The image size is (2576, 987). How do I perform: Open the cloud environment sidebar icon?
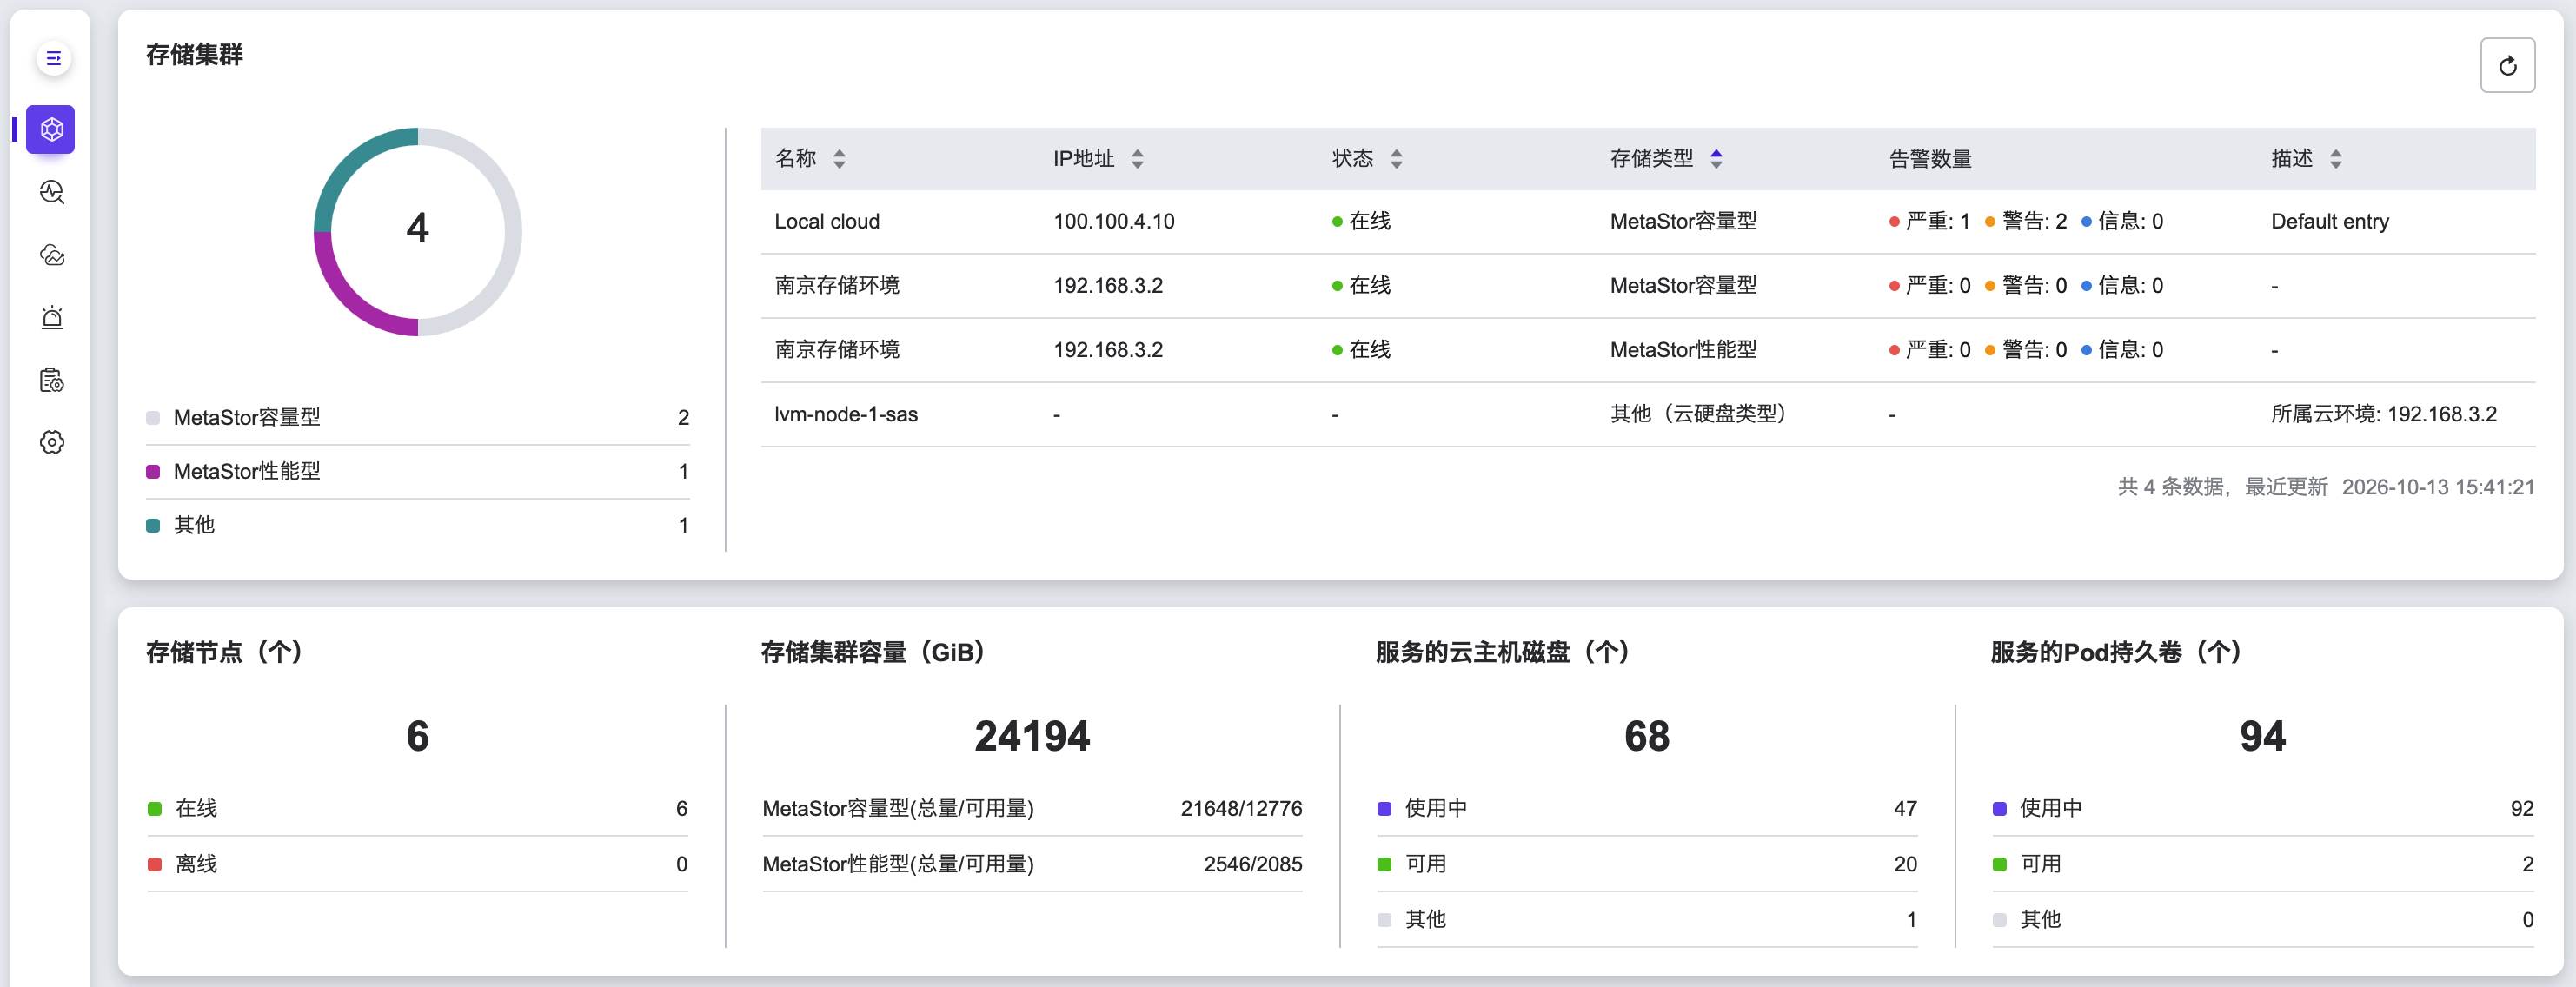pos(52,255)
